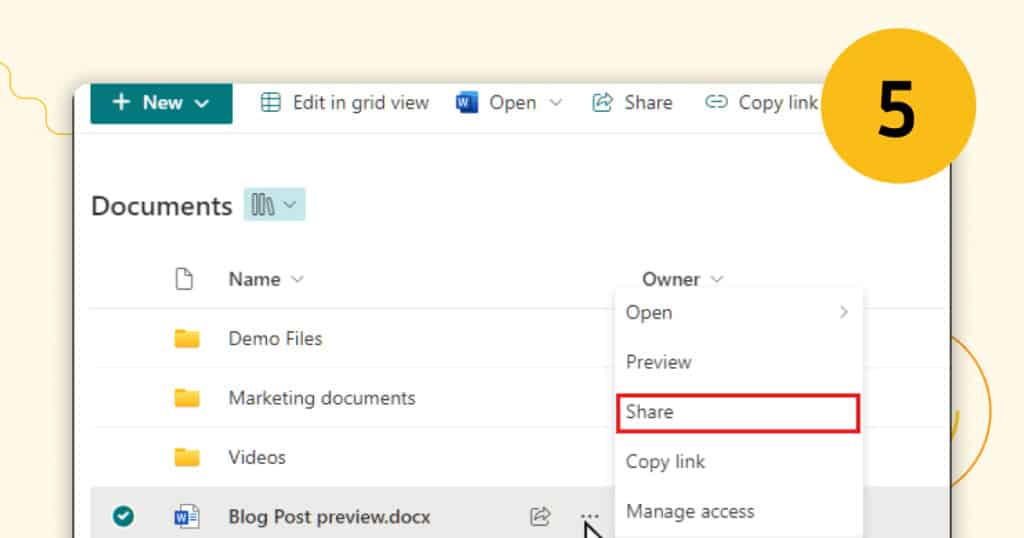Viewport: 1024px width, 538px height.
Task: Open the Videos folder
Action: pos(257,457)
